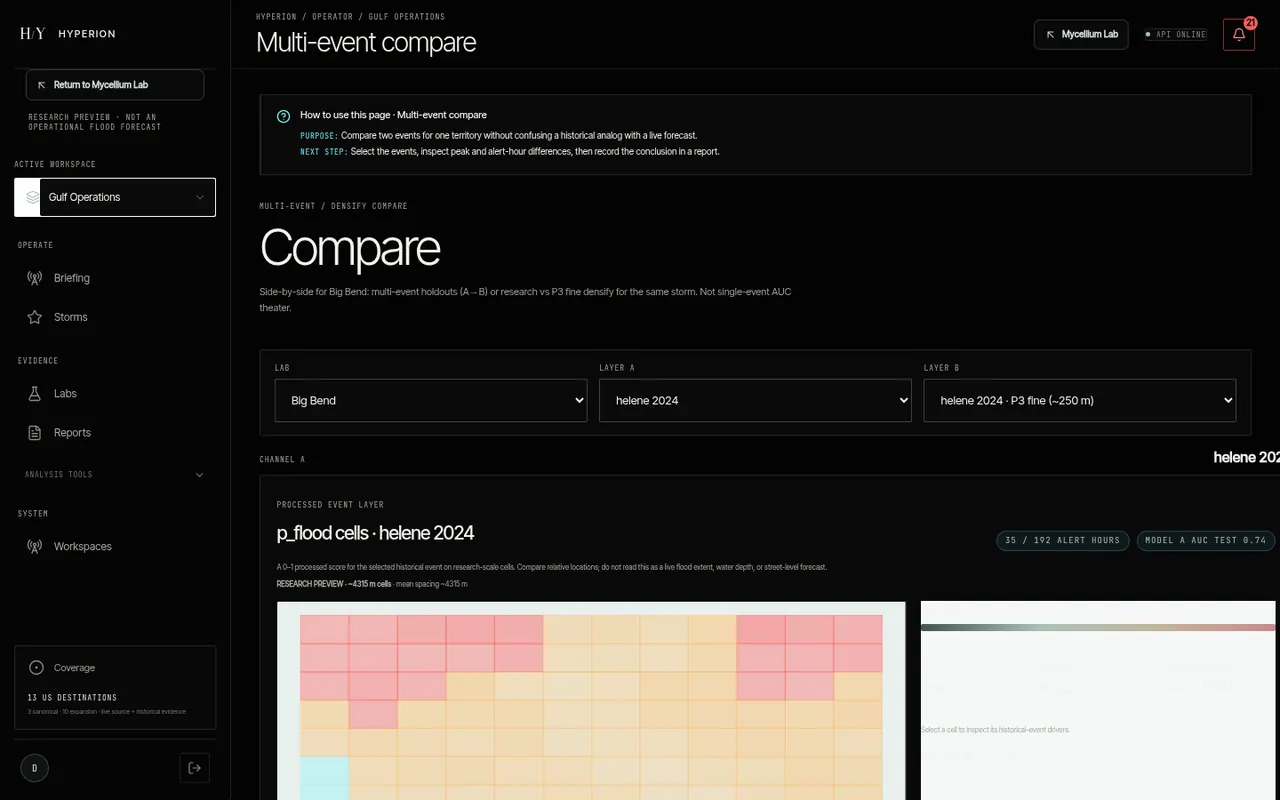Viewport: 1280px width, 800px height.
Task: Open notifications bell with 21 badge
Action: coord(1239,34)
